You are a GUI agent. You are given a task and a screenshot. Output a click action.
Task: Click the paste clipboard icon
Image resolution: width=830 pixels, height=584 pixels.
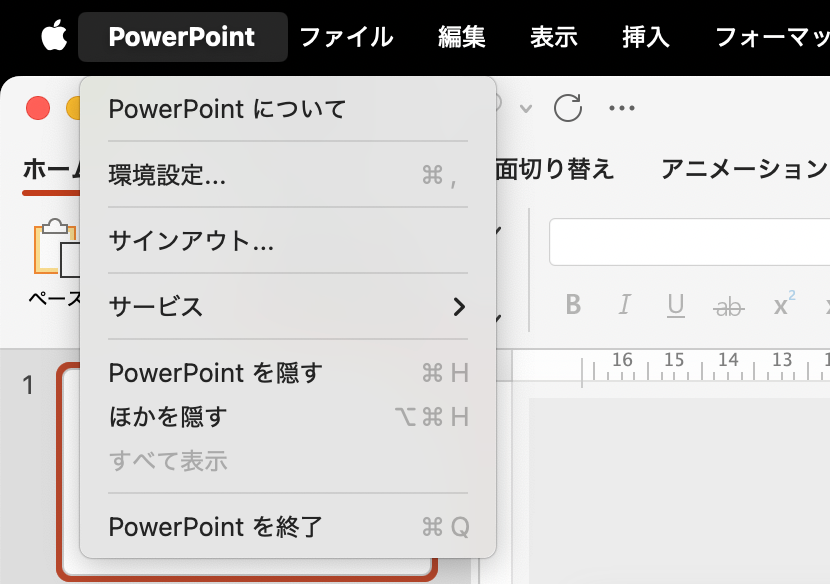click(x=56, y=248)
